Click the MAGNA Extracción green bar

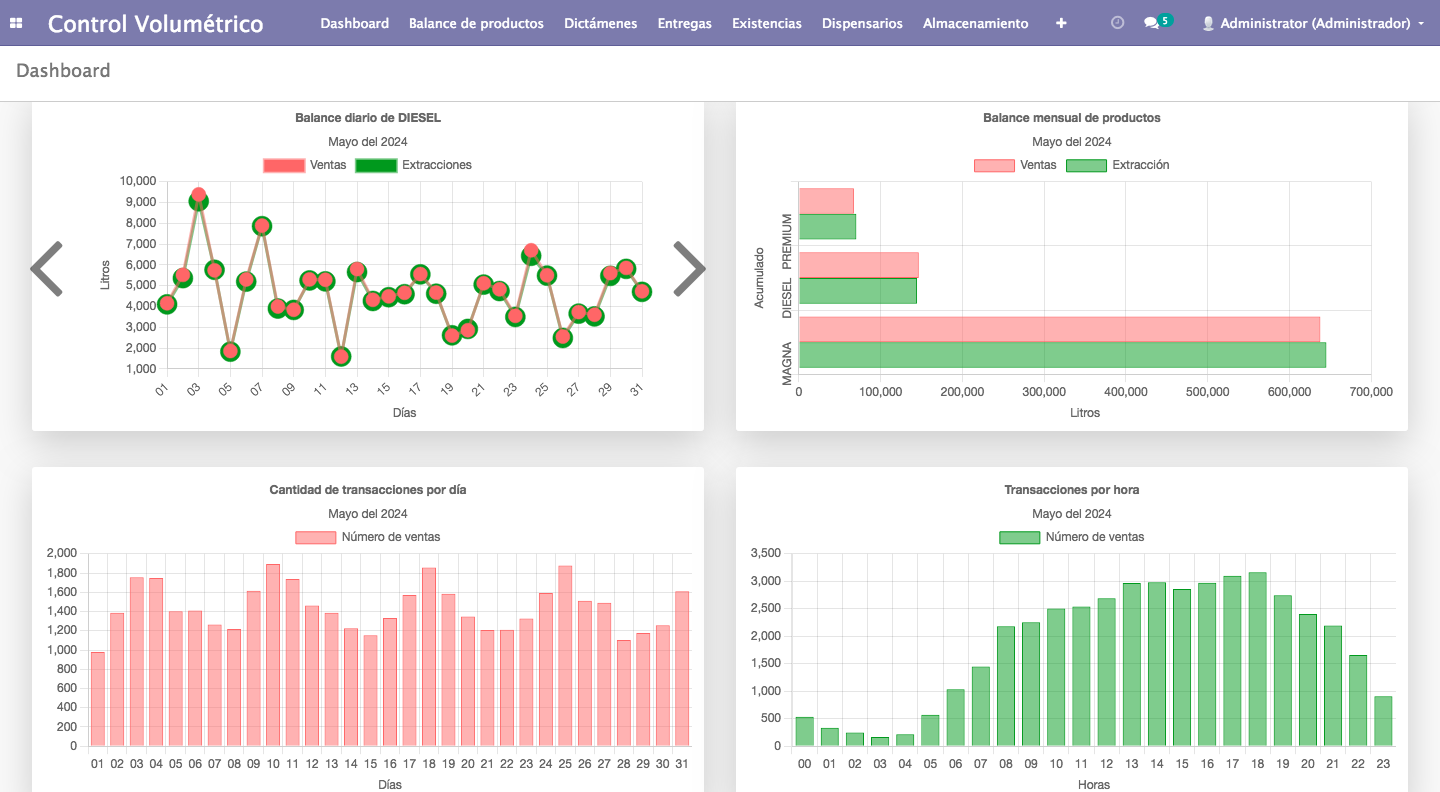point(1061,355)
